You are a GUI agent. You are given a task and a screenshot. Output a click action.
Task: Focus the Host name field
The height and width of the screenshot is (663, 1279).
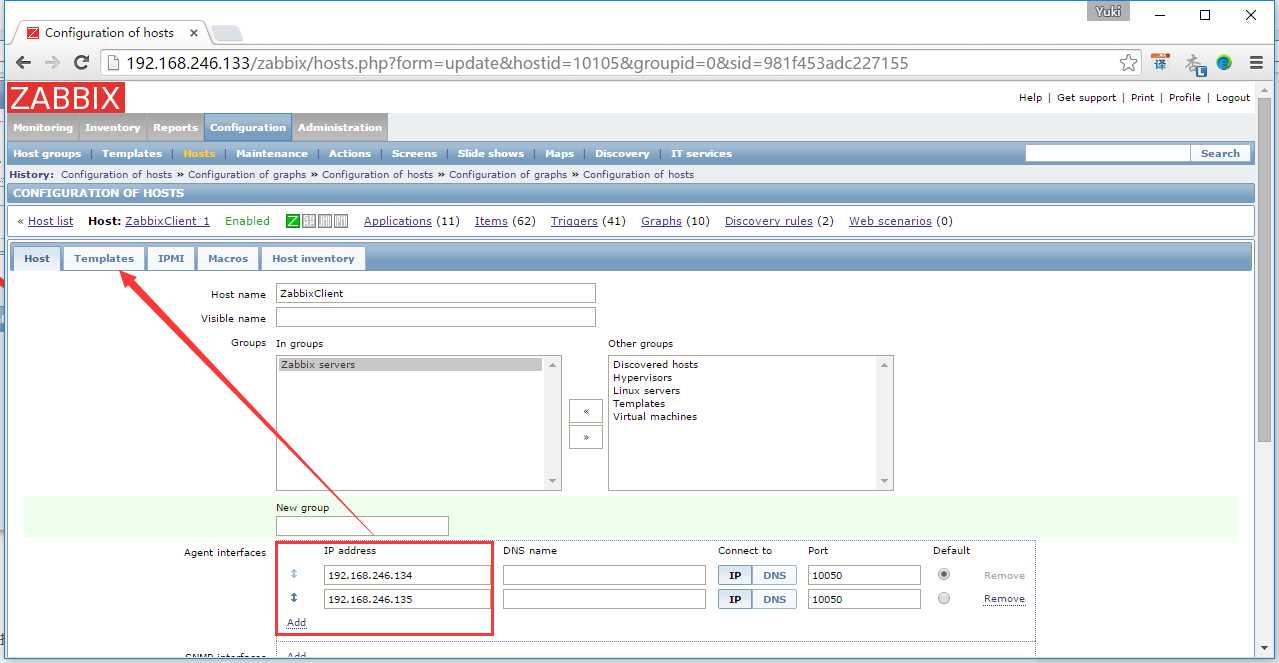point(436,293)
